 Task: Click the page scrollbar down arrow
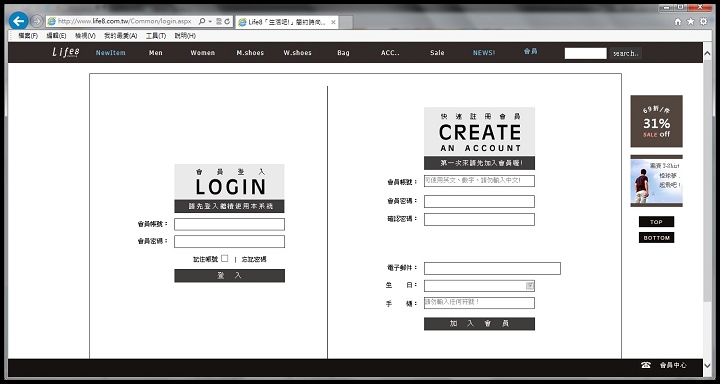pos(707,366)
